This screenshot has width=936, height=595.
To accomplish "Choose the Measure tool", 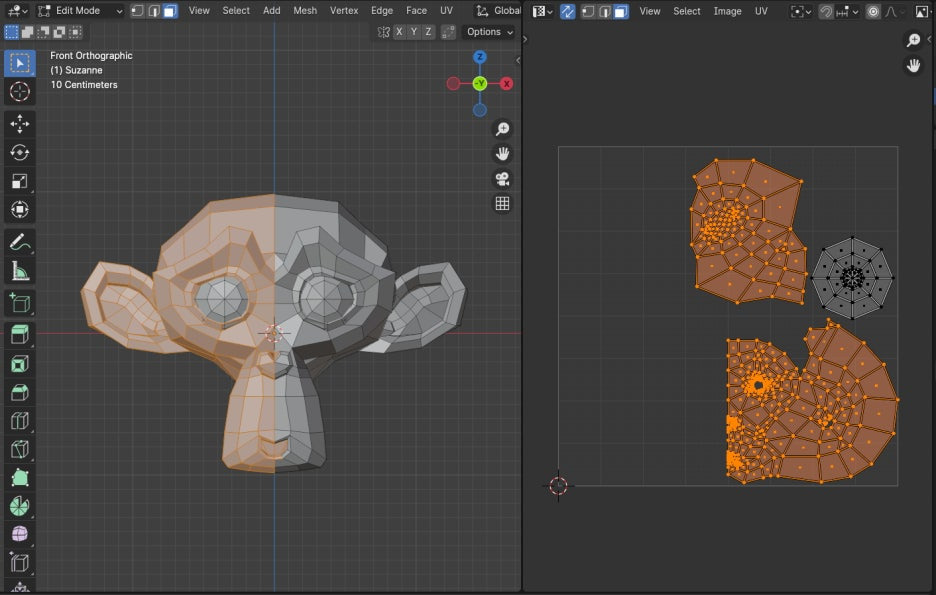I will coord(20,271).
